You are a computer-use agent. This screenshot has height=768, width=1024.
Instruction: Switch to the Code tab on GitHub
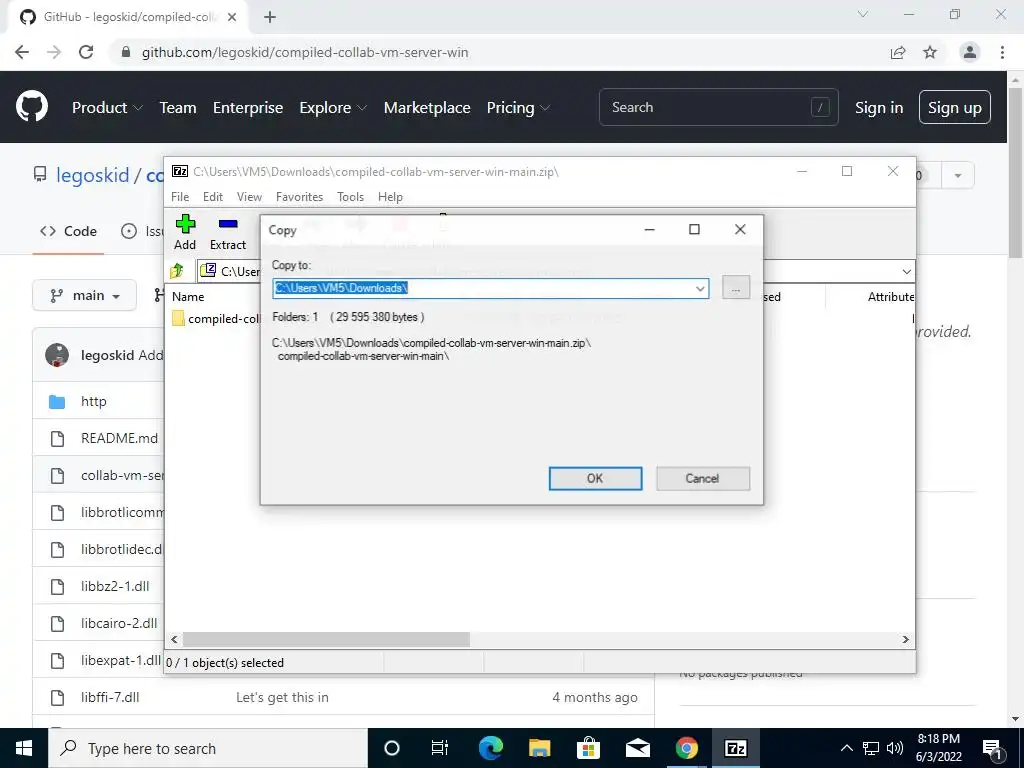click(x=69, y=231)
